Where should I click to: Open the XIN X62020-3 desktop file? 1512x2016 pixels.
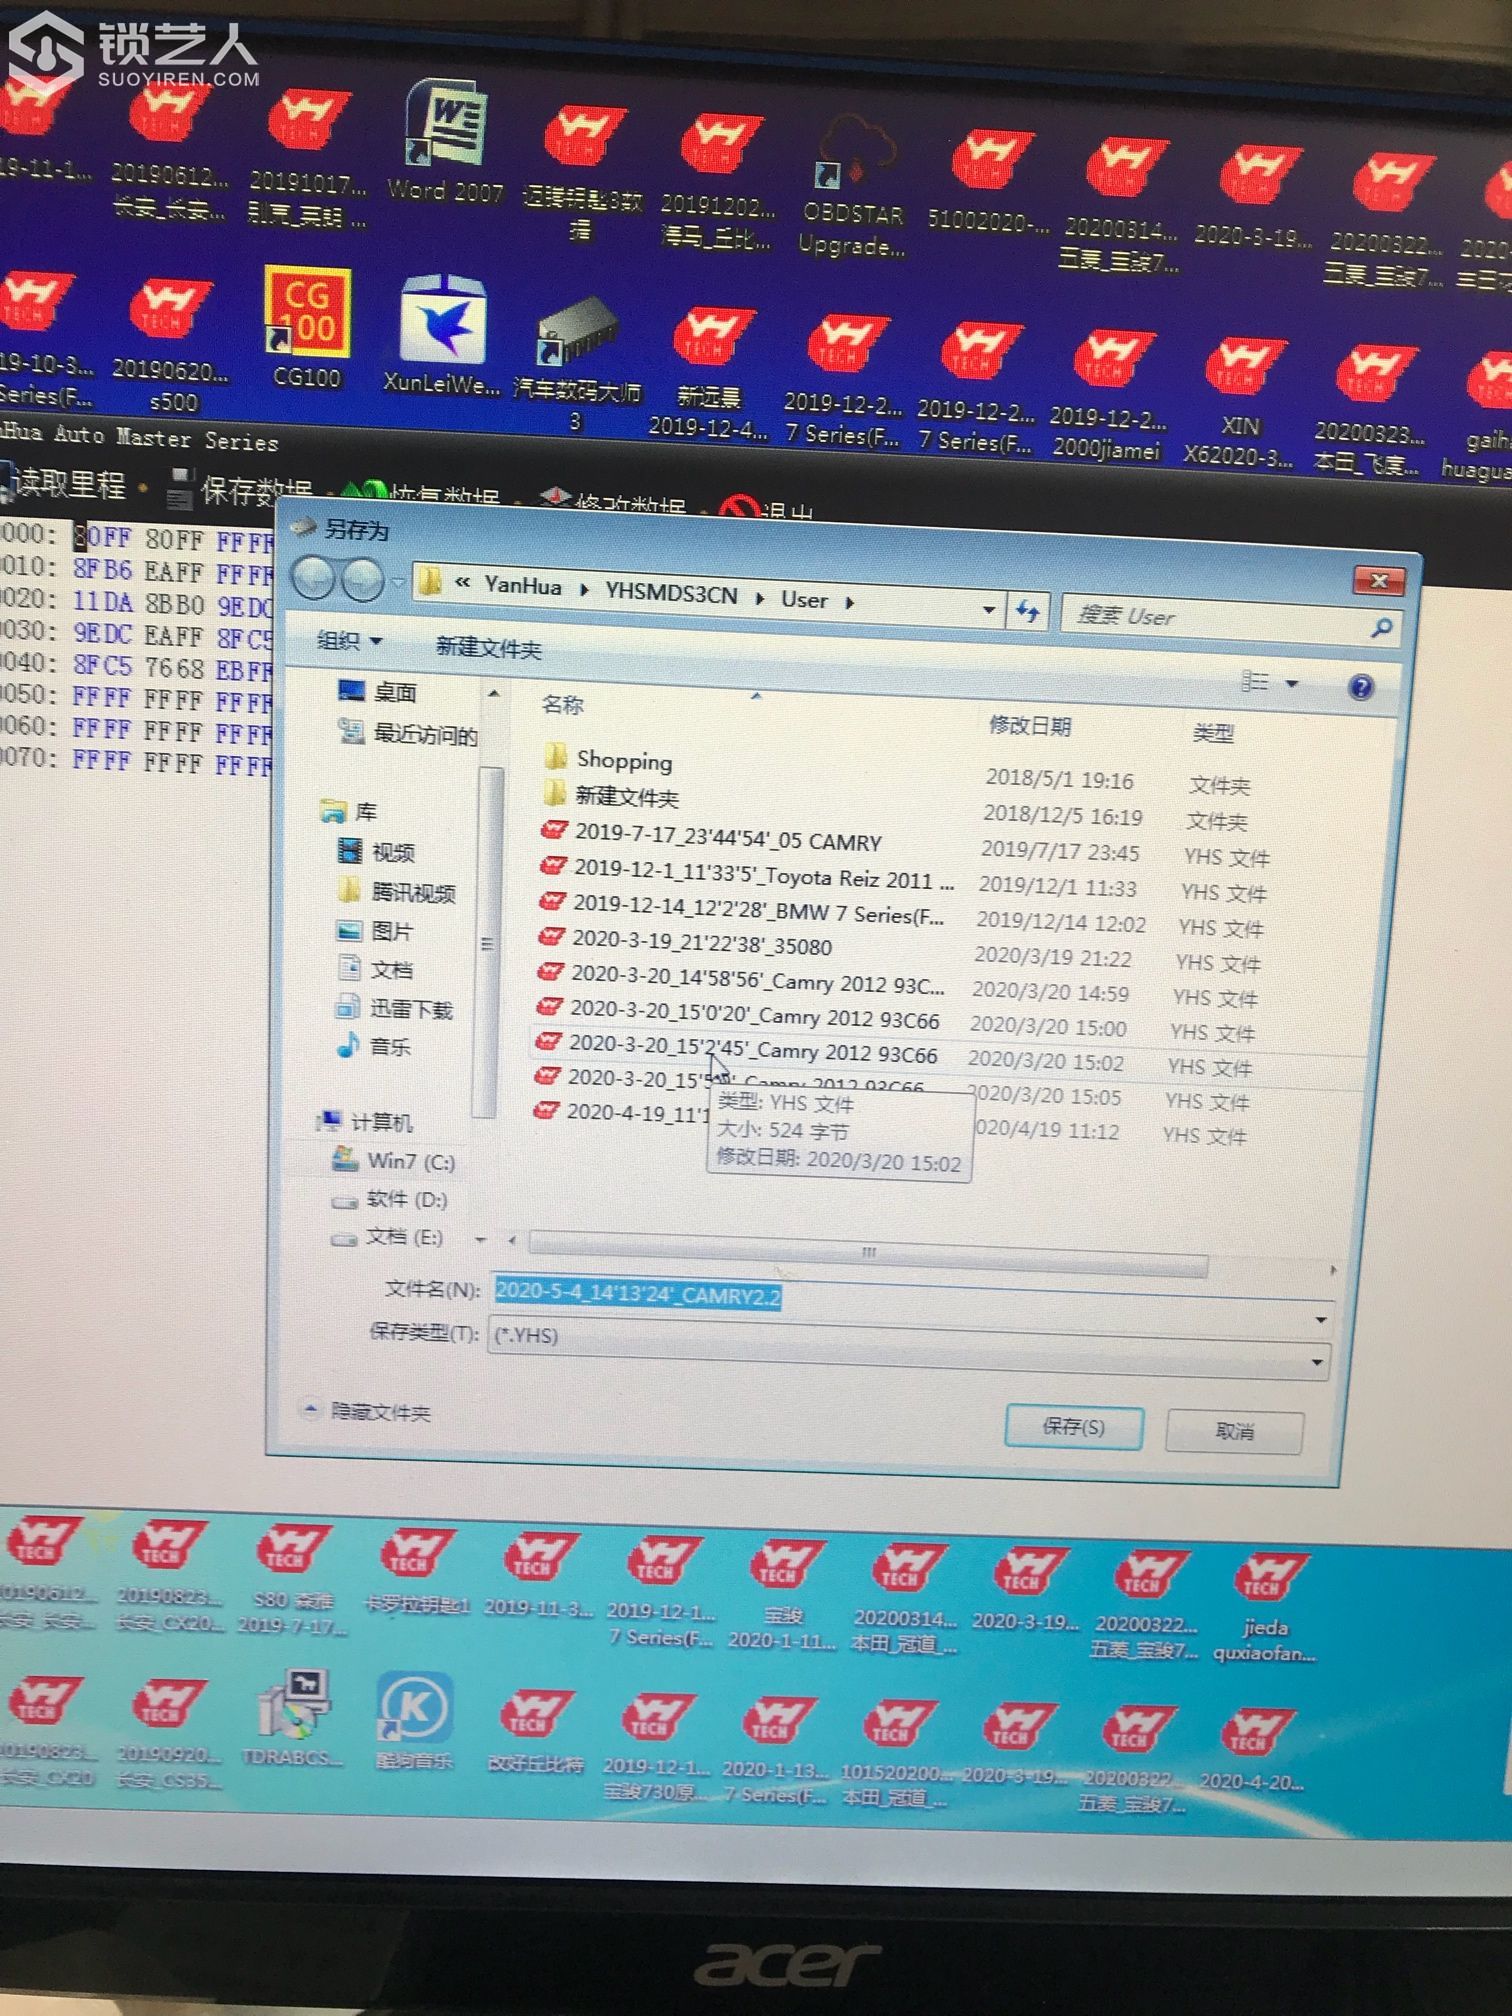[1238, 403]
